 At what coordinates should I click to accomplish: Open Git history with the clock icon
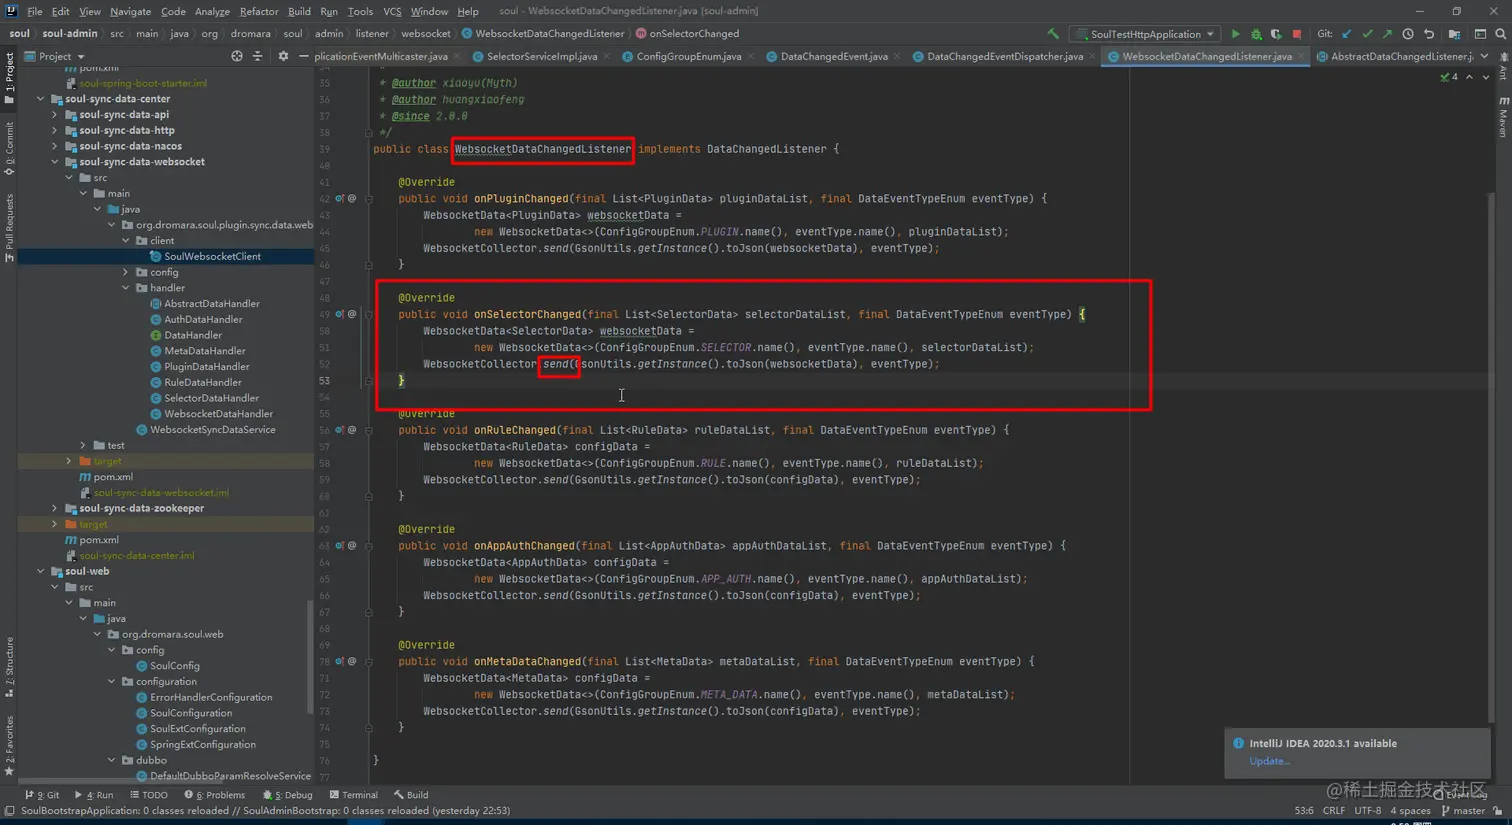(x=1408, y=34)
